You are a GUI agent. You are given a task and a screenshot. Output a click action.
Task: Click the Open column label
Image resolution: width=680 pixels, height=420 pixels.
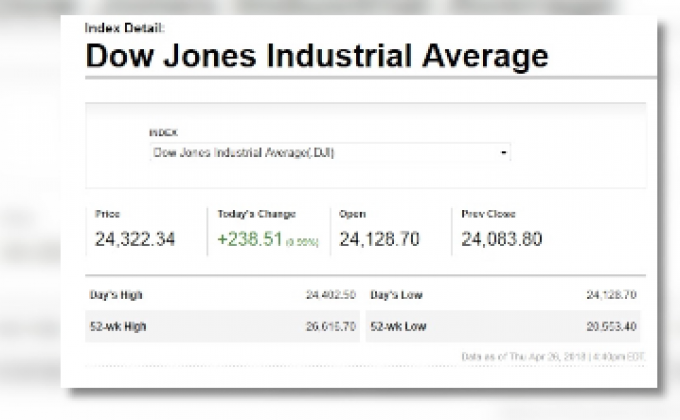pyautogui.click(x=352, y=214)
